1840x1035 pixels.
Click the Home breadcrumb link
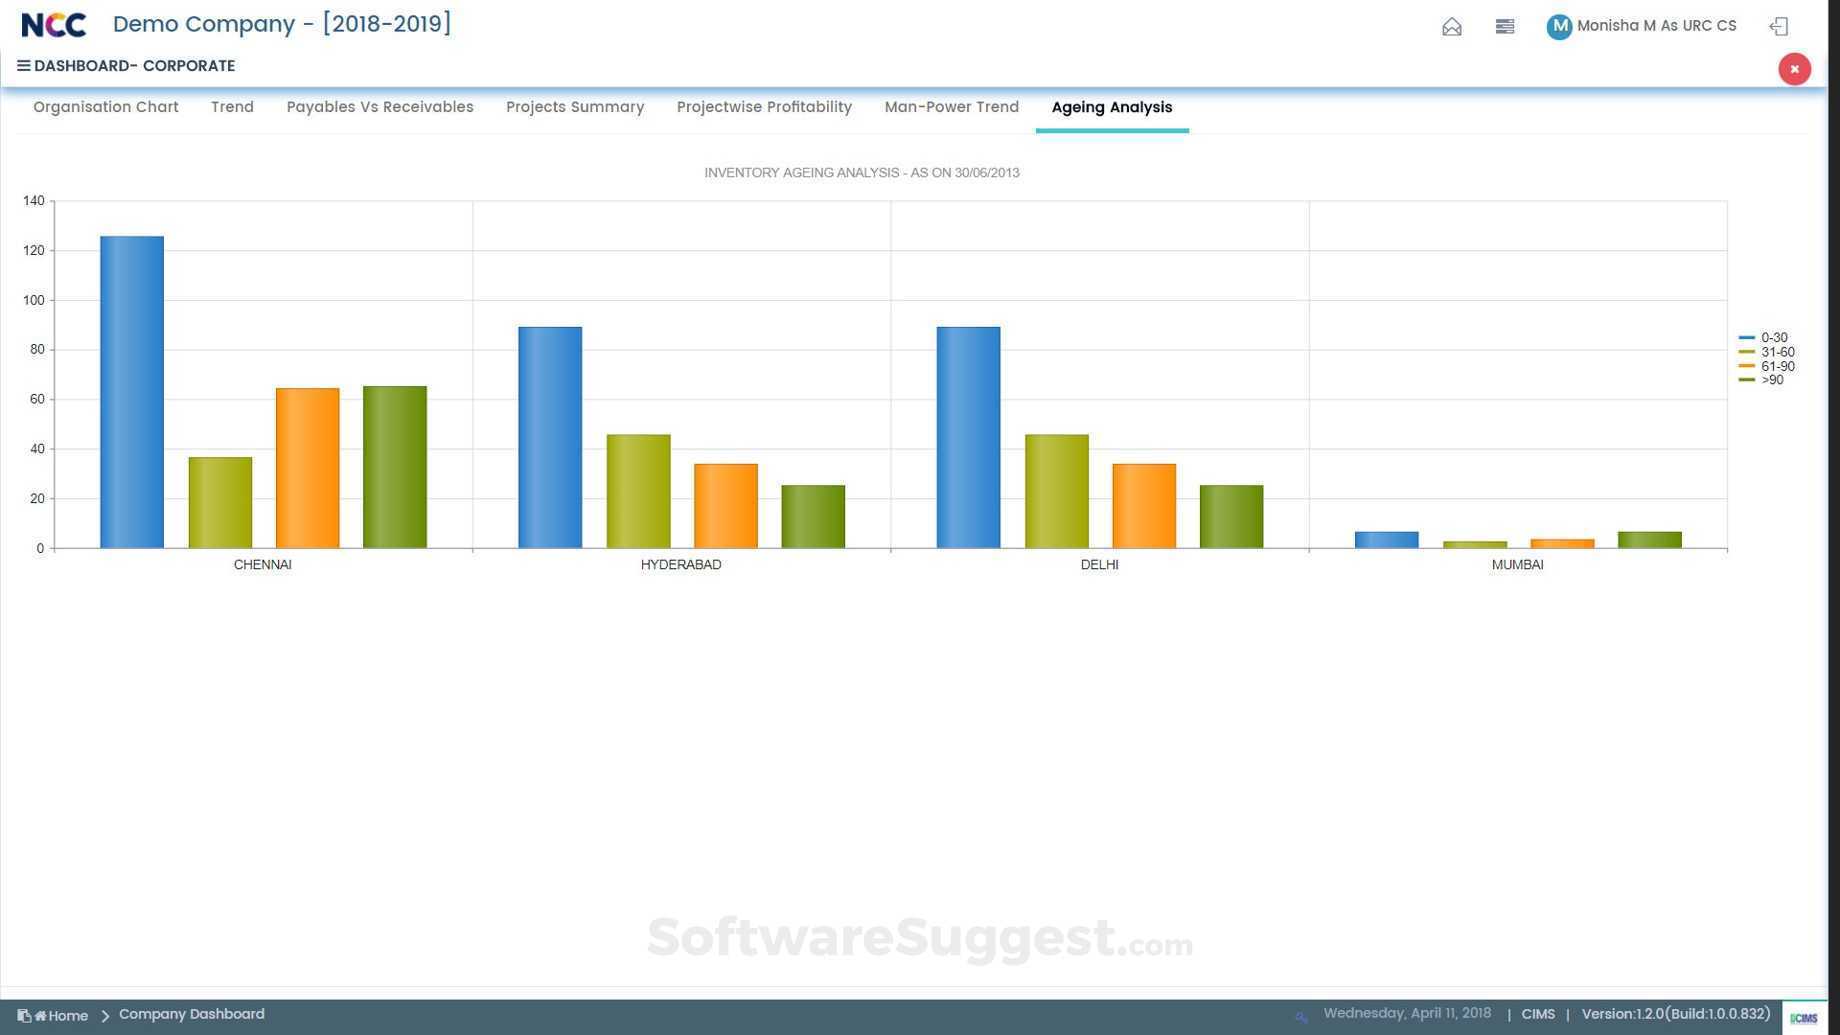pos(62,1016)
